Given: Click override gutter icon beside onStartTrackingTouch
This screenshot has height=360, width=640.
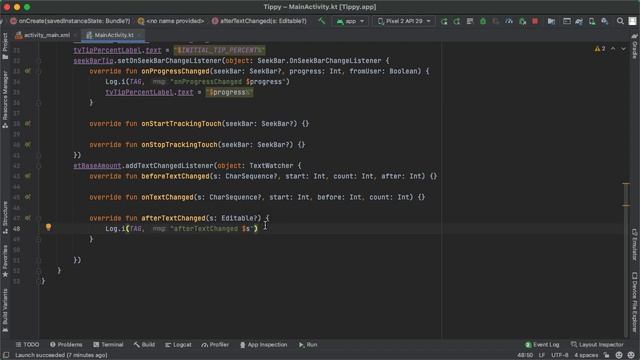Looking at the screenshot, I should tap(27, 123).
